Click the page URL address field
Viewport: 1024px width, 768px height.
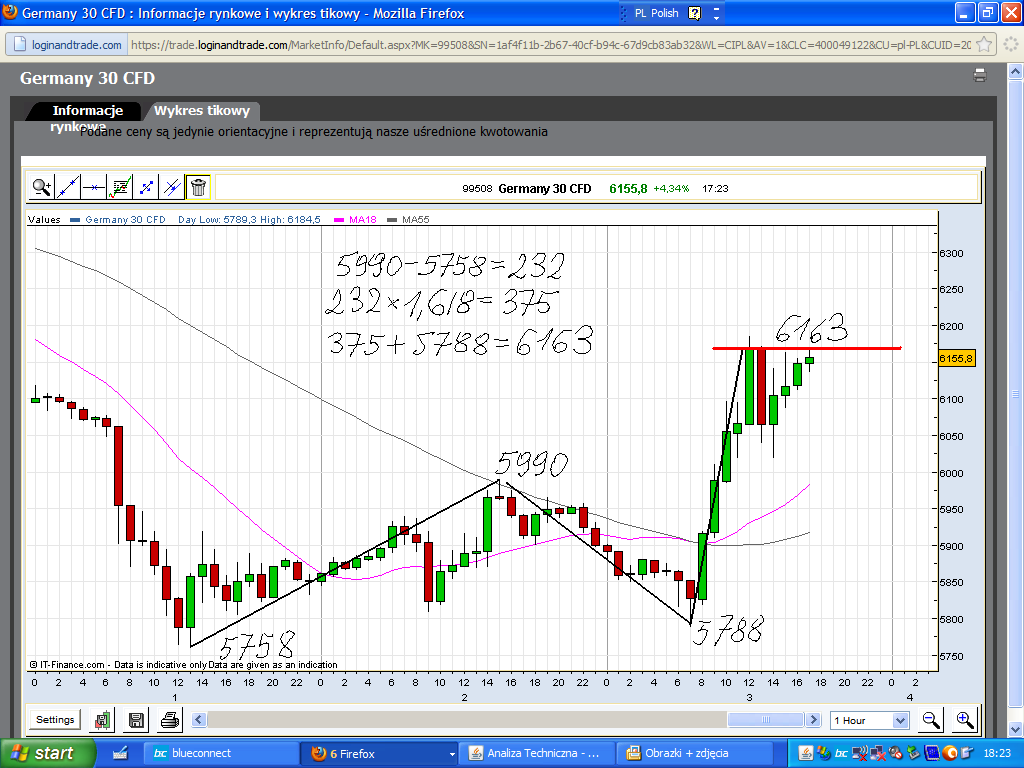click(x=551, y=45)
